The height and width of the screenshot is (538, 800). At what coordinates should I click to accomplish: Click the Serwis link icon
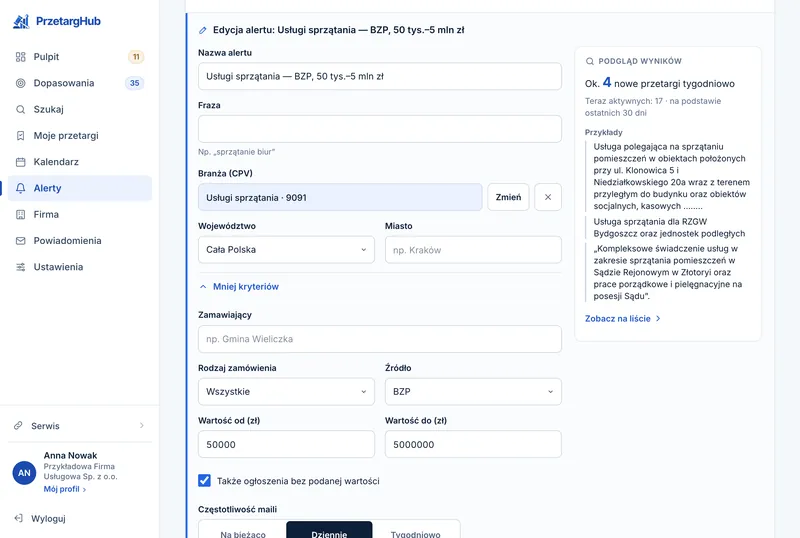18,426
